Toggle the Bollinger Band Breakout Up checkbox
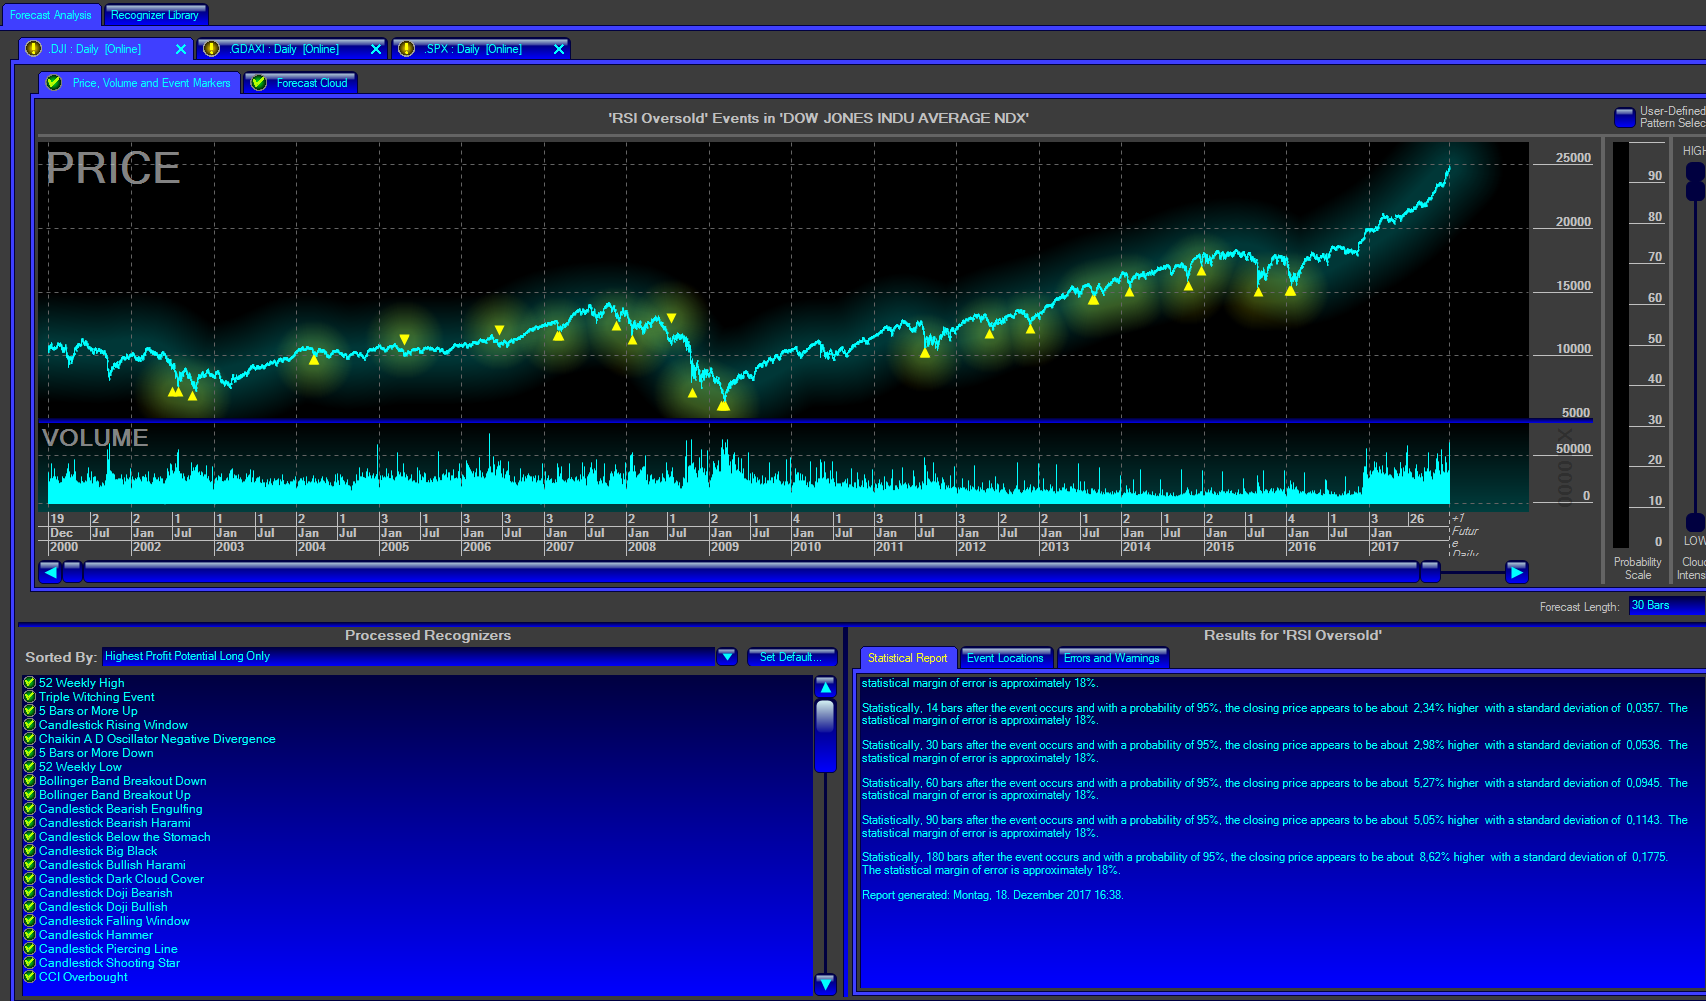This screenshot has height=1001, width=1706. (30, 795)
